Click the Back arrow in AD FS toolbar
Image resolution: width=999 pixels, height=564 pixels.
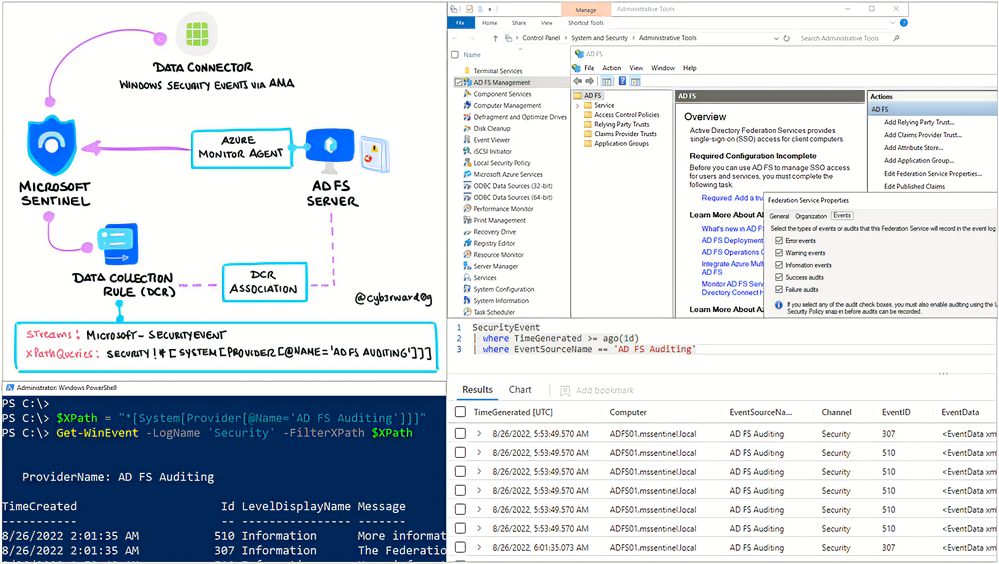(577, 81)
